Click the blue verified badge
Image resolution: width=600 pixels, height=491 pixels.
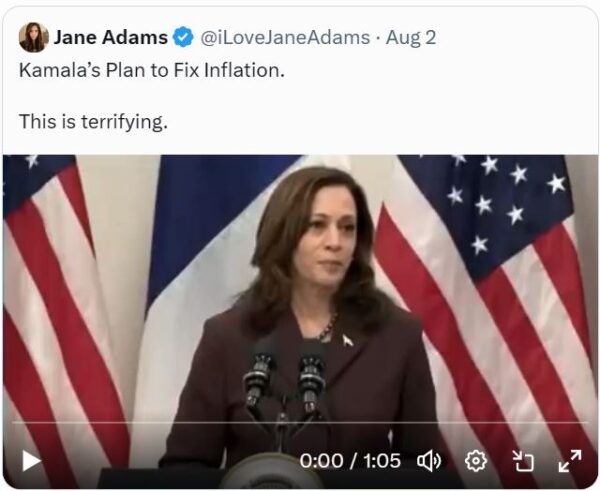pos(183,37)
